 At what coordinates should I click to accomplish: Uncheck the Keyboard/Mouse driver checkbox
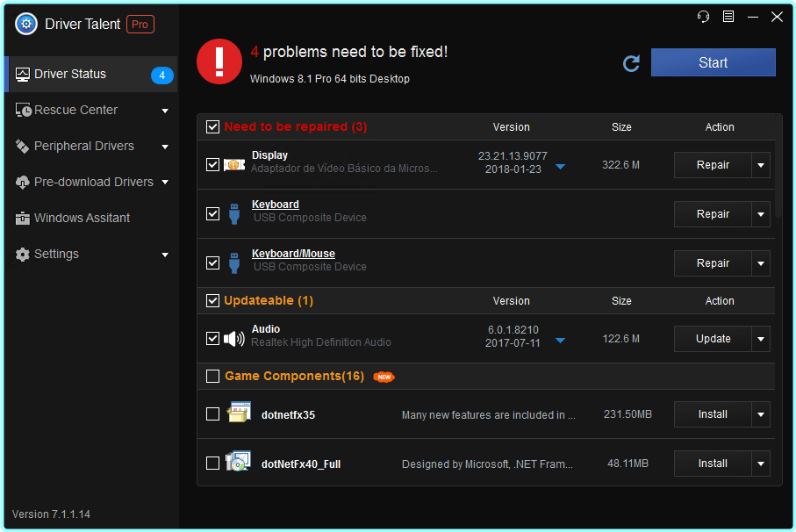pos(213,263)
